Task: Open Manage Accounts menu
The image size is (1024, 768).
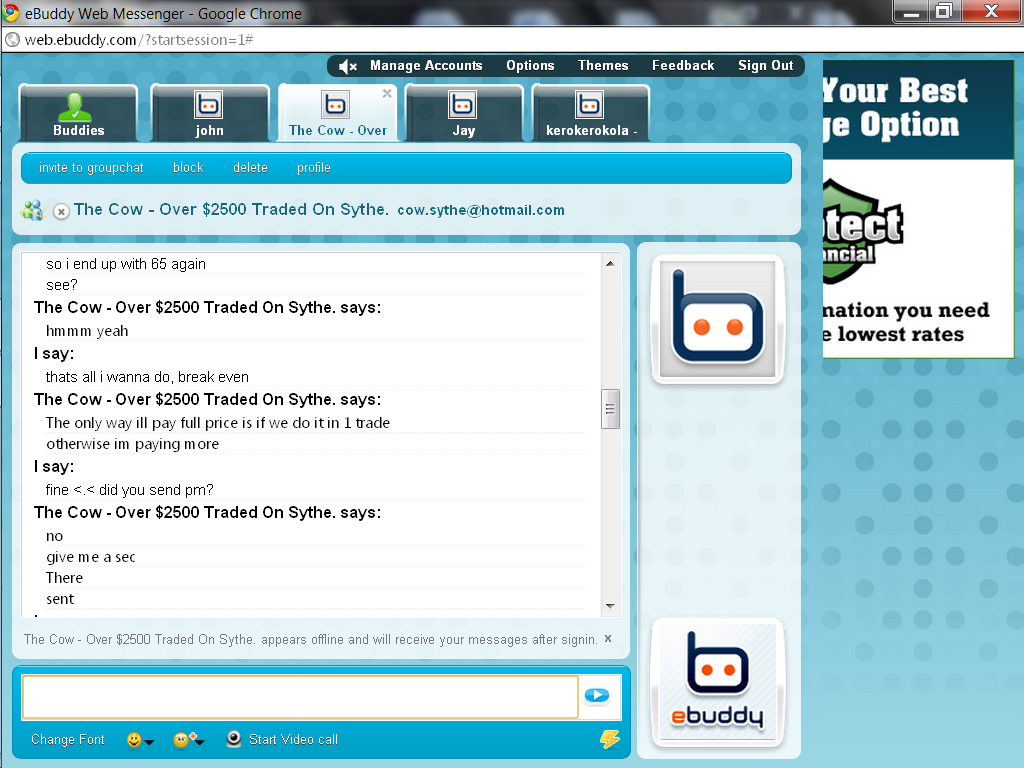Action: 426,65
